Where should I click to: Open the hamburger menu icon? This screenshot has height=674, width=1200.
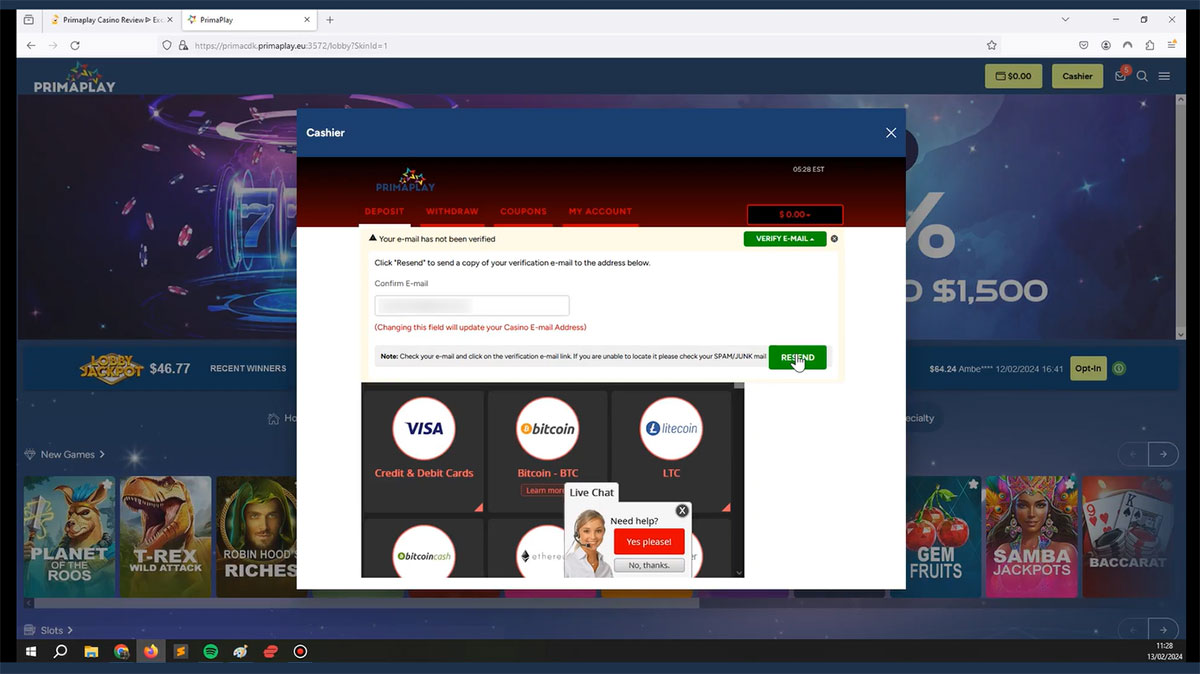click(x=1164, y=76)
